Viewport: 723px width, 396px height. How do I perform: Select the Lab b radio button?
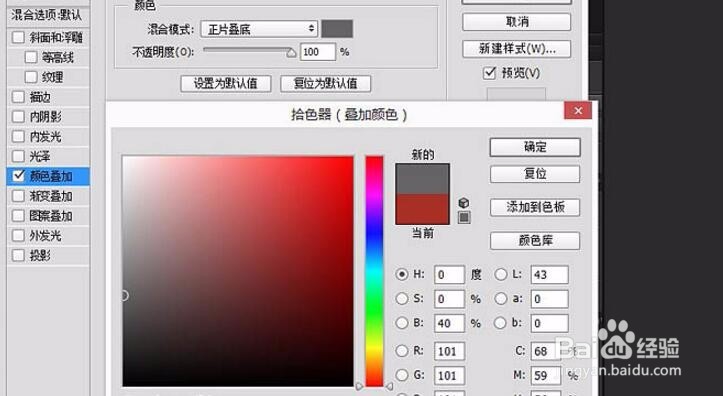pos(501,323)
